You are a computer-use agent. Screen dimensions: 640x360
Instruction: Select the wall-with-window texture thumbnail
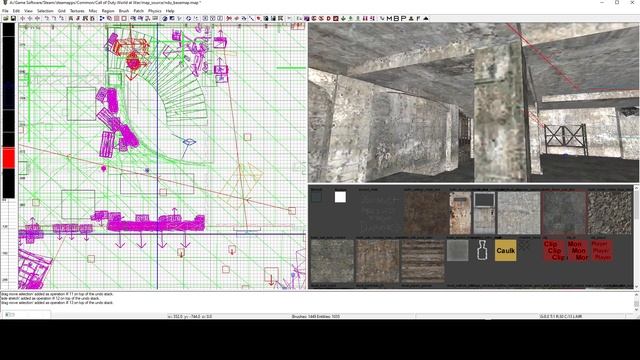coord(484,213)
